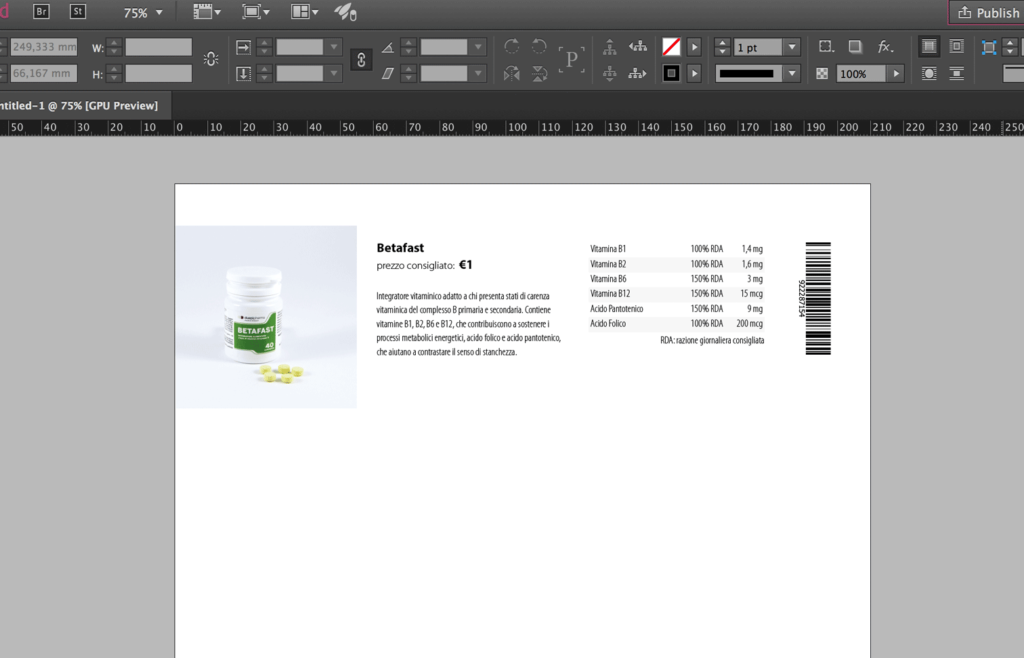Click the Vitamina B12 table row

tap(676, 294)
